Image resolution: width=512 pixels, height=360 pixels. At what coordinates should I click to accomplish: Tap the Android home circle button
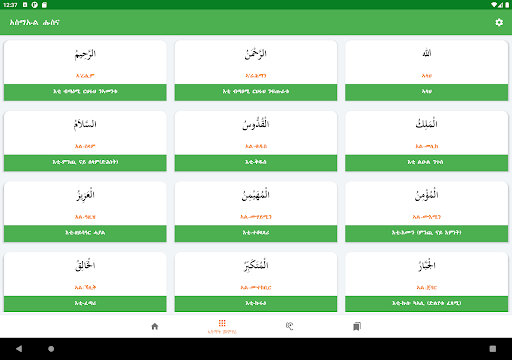click(51, 349)
